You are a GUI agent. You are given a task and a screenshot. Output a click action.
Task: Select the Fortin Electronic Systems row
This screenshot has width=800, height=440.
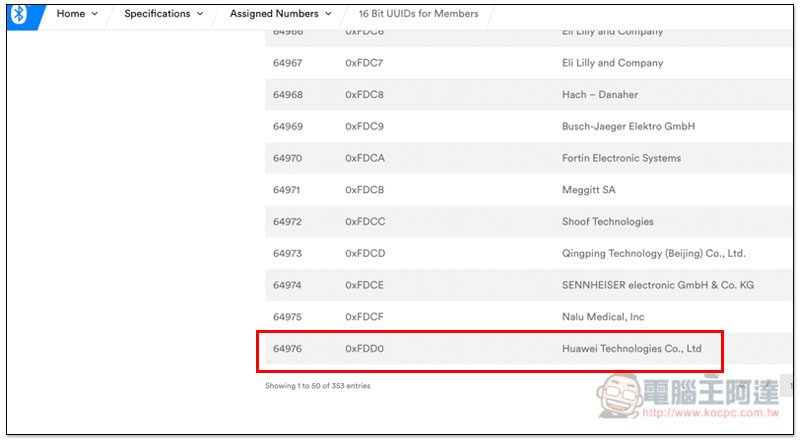point(621,158)
